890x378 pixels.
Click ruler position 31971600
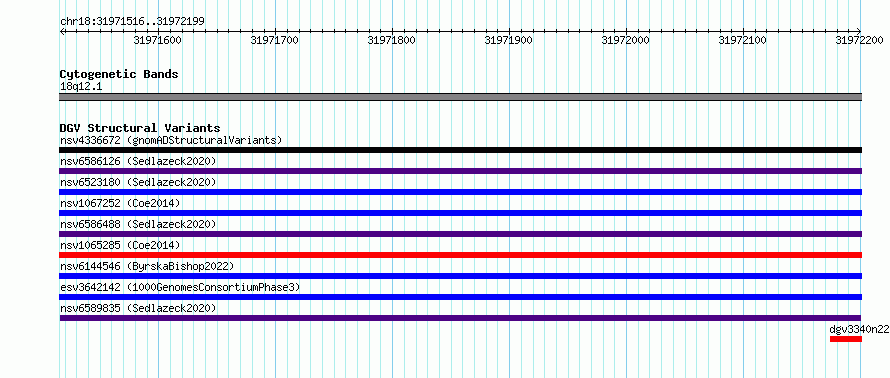[x=157, y=40]
